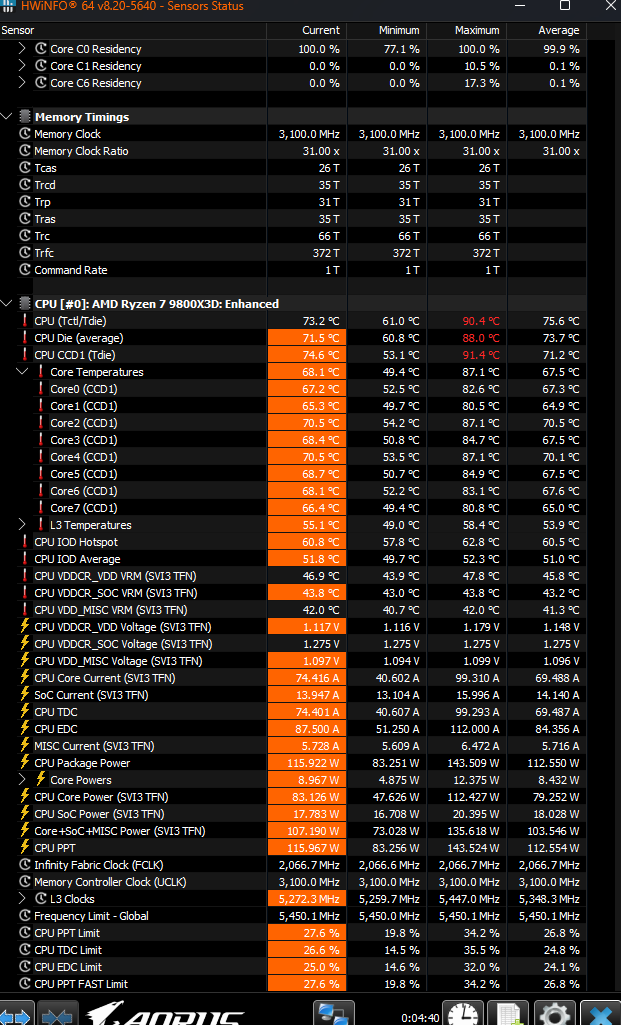621x1025 pixels.
Task: Reset min/max values with the clock icon
Action: click(463, 1012)
